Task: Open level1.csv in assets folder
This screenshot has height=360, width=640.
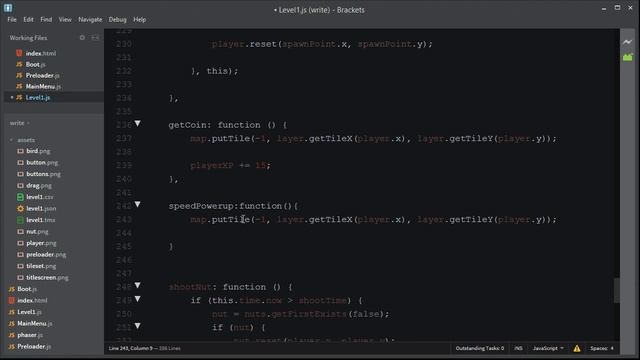Action: [x=40, y=197]
